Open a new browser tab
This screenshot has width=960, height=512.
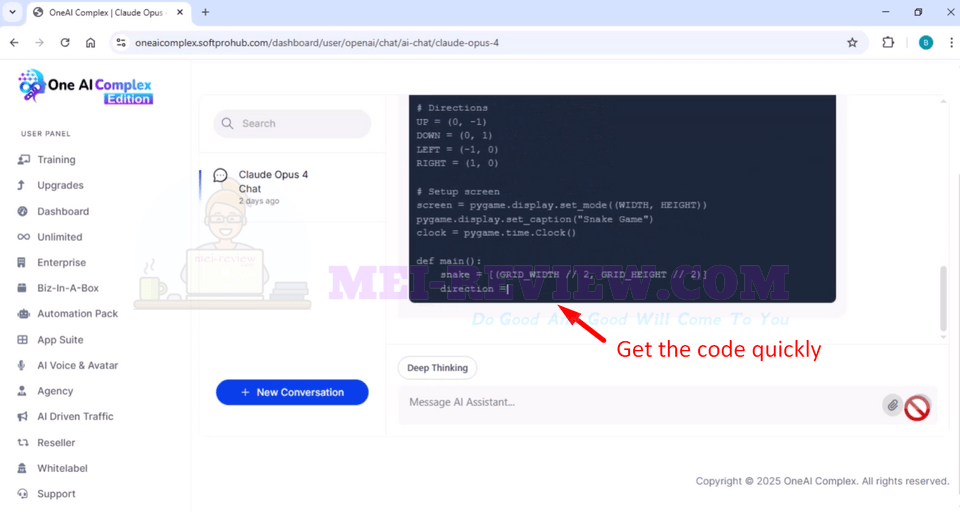(x=205, y=12)
